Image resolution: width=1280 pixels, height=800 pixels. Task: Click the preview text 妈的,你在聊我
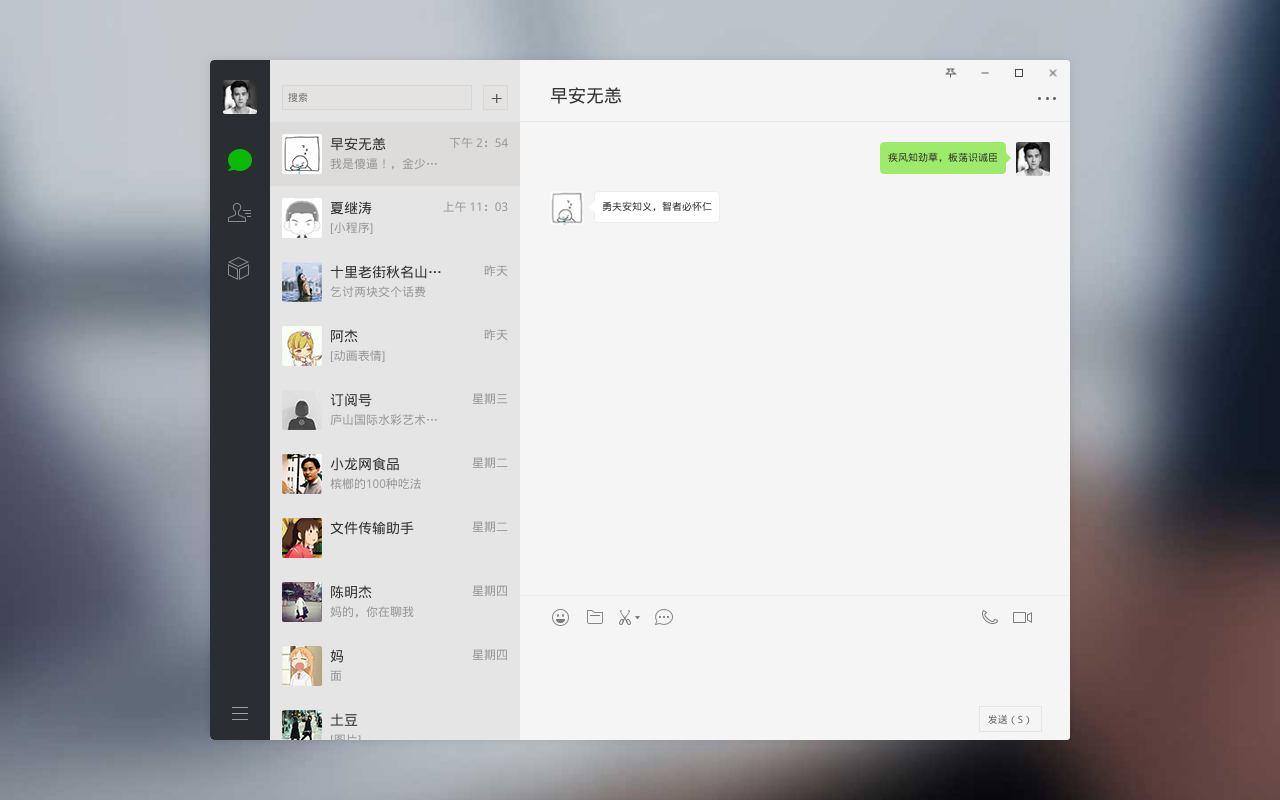[x=372, y=612]
